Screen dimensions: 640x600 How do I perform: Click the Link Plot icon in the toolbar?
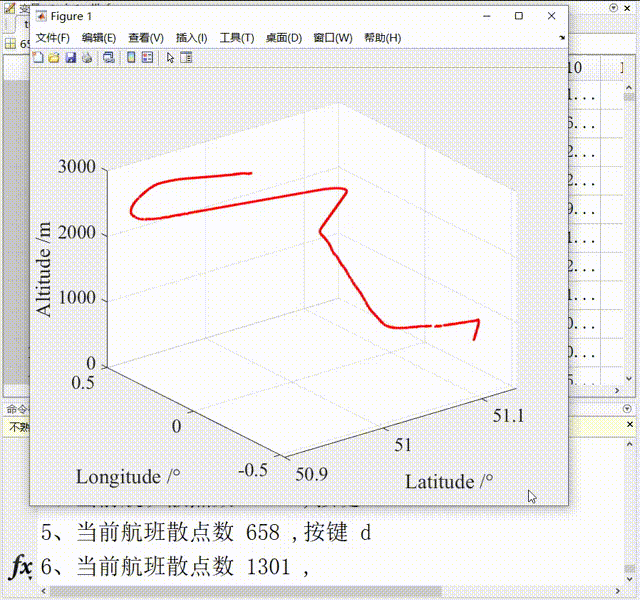click(x=108, y=58)
